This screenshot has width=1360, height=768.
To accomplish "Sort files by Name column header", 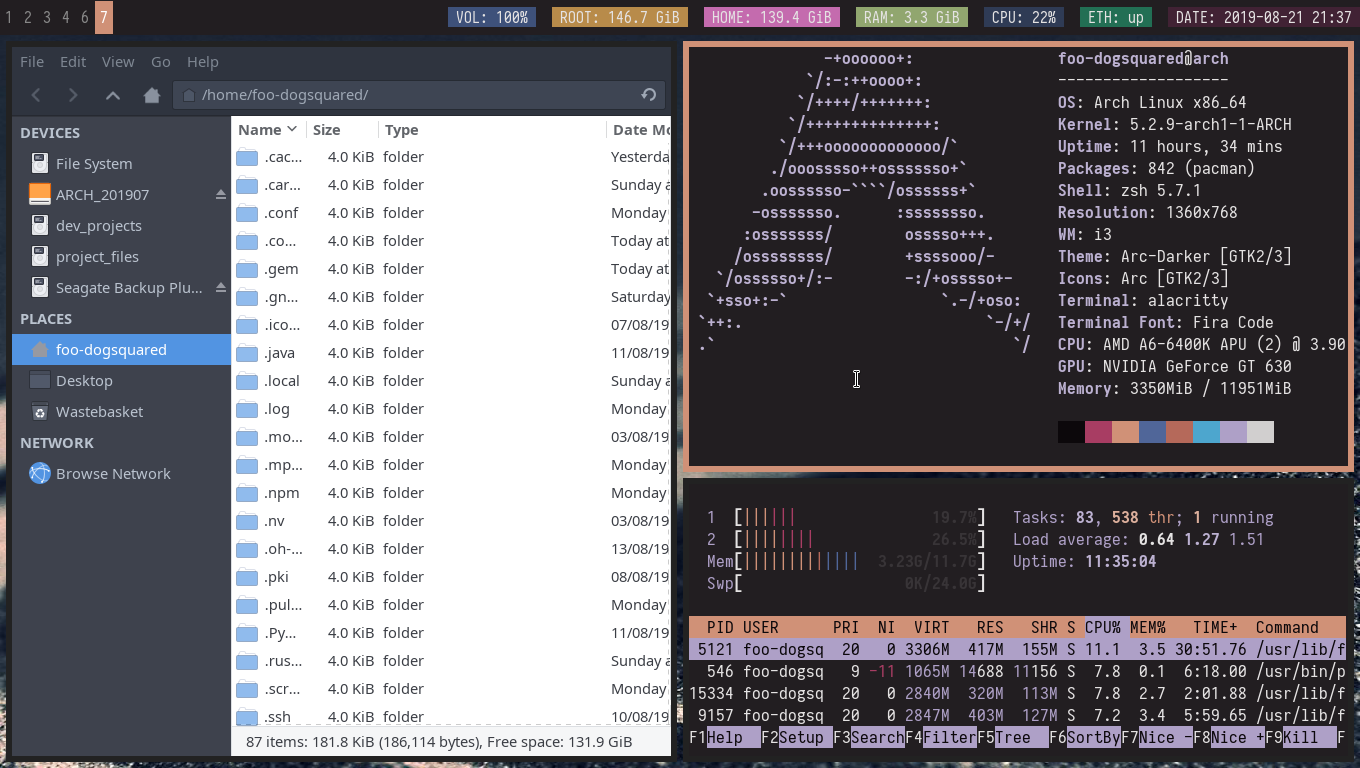I will [x=268, y=130].
